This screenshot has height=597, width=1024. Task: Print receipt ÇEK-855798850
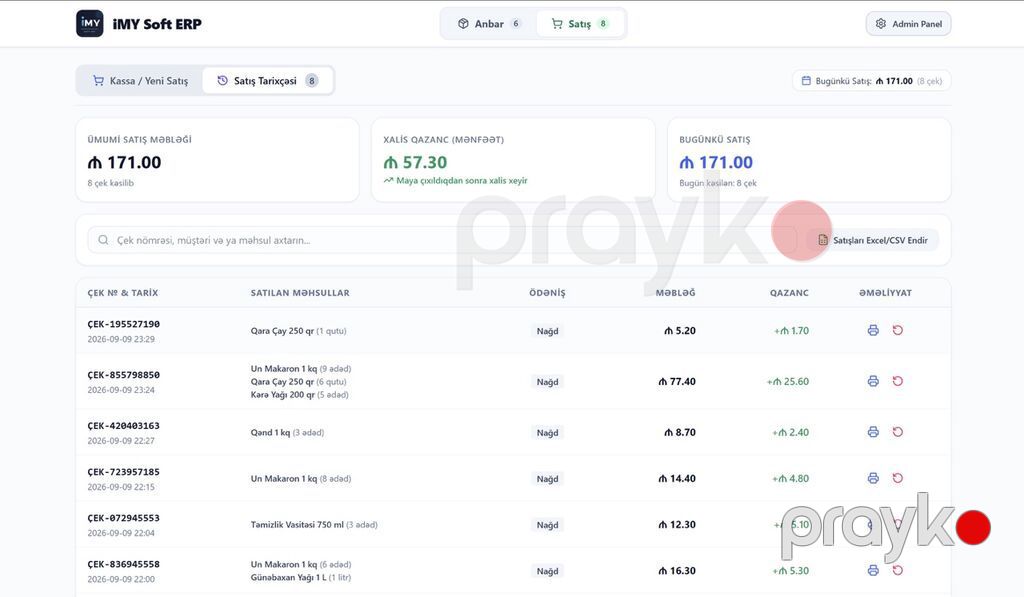(872, 381)
